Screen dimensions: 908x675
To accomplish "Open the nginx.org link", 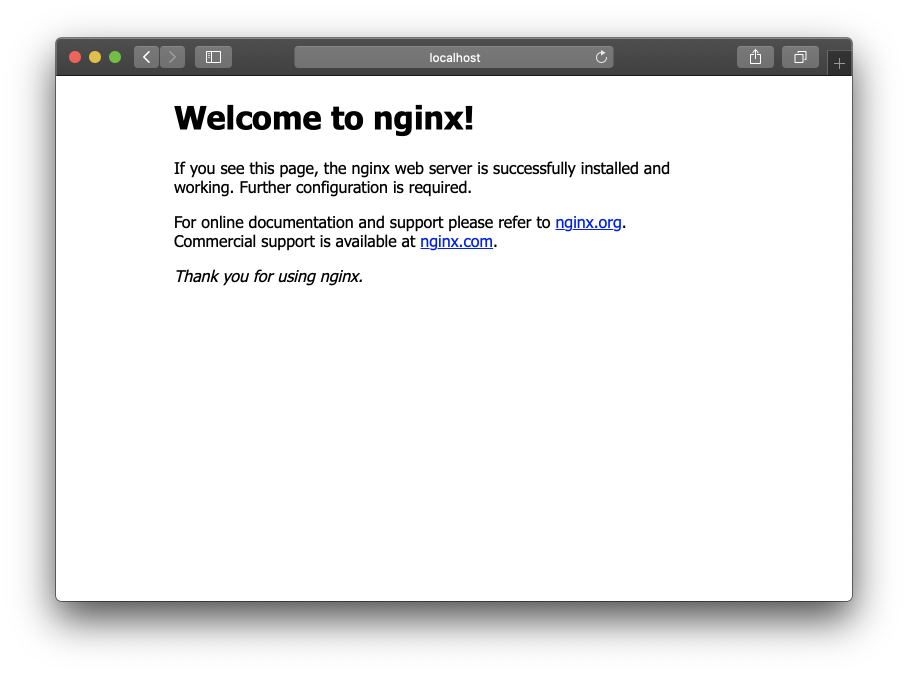I will pos(588,222).
